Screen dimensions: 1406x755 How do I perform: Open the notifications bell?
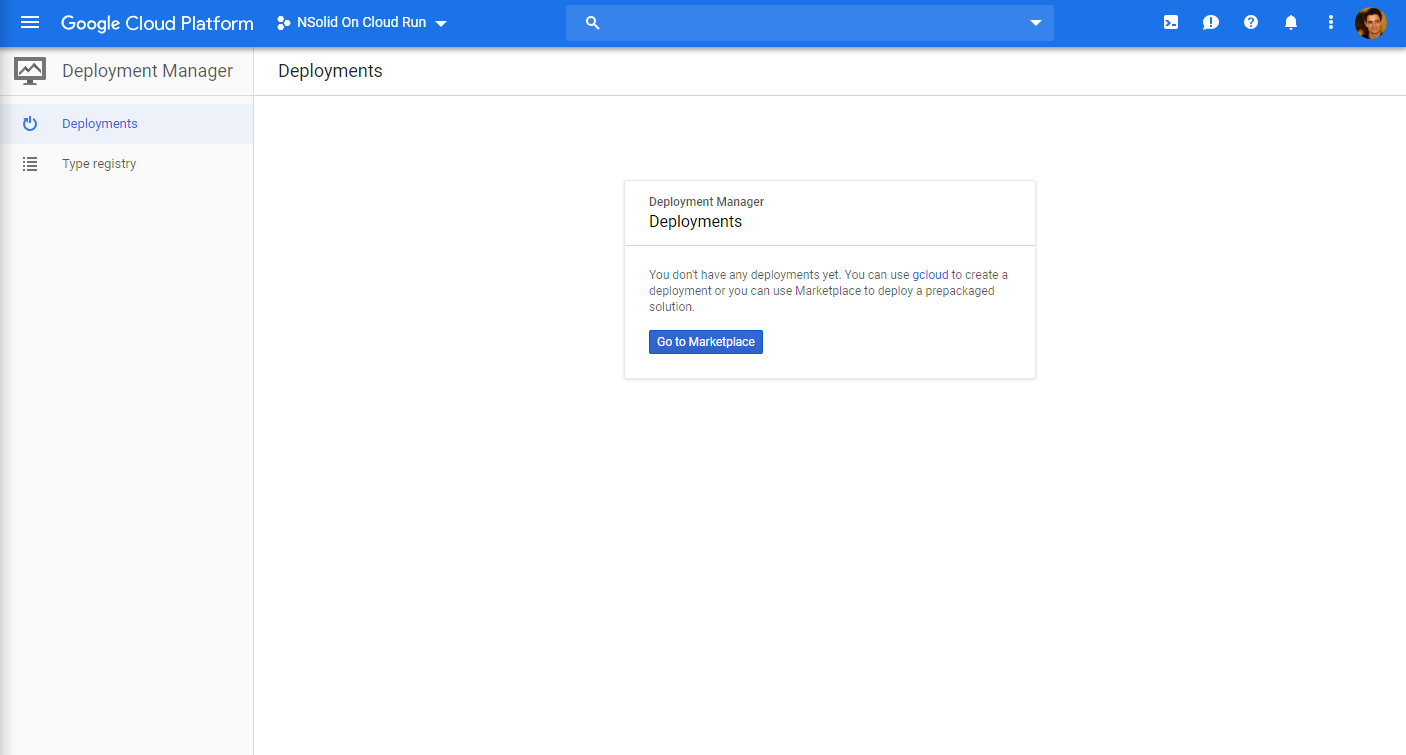click(x=1291, y=22)
